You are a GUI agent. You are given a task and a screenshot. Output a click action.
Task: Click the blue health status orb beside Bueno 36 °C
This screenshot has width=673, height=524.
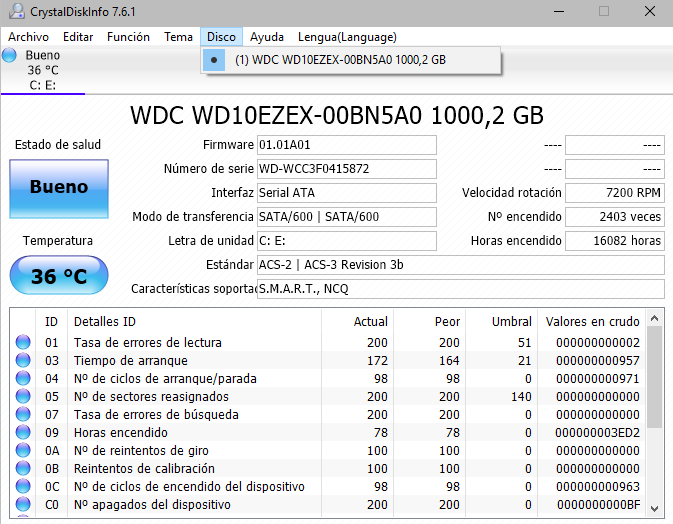click(9, 55)
